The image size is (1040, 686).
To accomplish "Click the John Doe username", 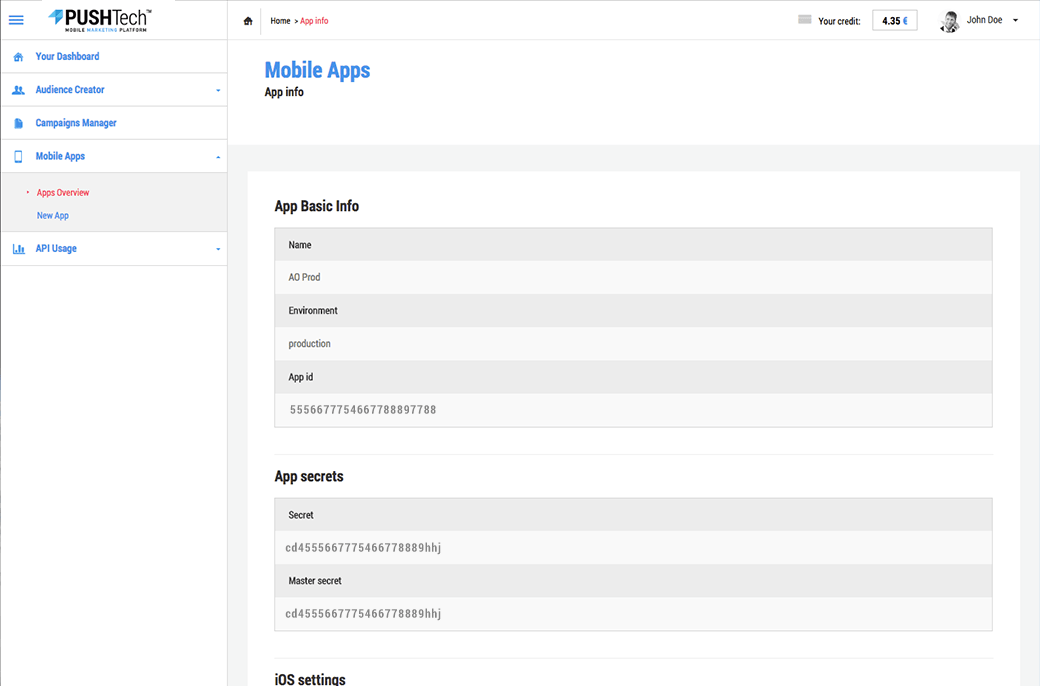I will 984,20.
